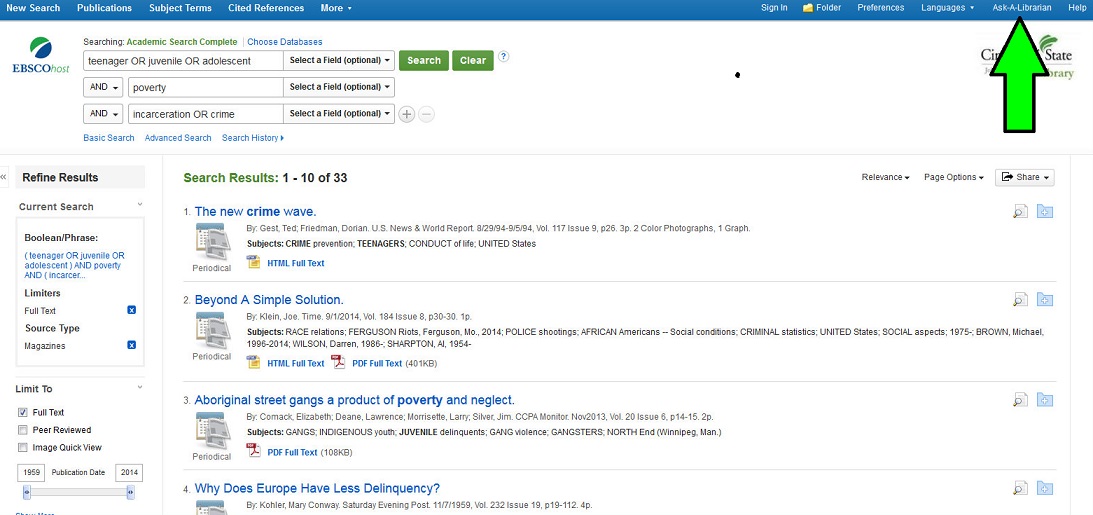Open Publications in top menu
Viewport: 1093px width, 515px height.
[x=105, y=8]
